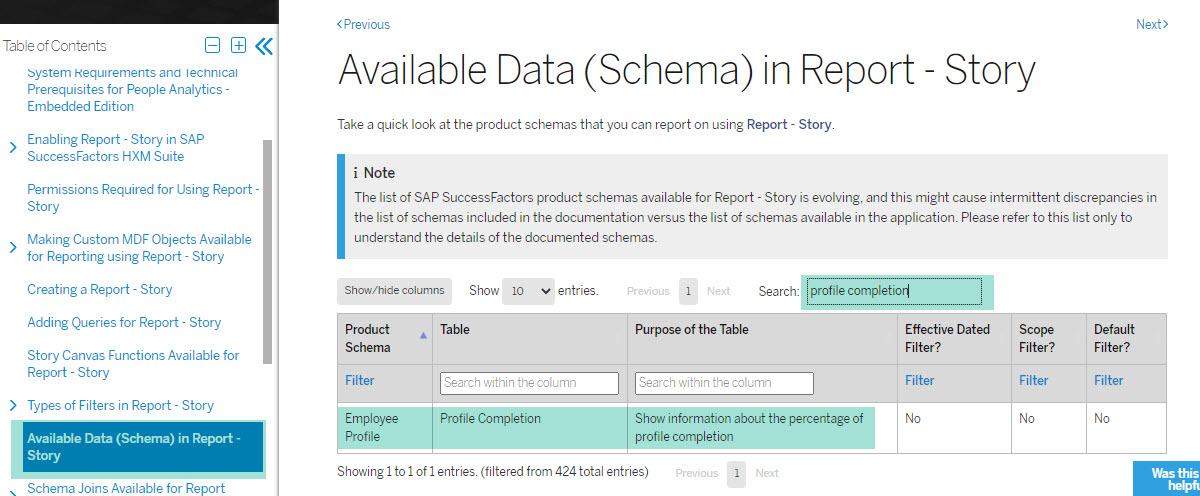Click Effective Dated Filter column header
The width and height of the screenshot is (1200, 496).
(x=954, y=338)
